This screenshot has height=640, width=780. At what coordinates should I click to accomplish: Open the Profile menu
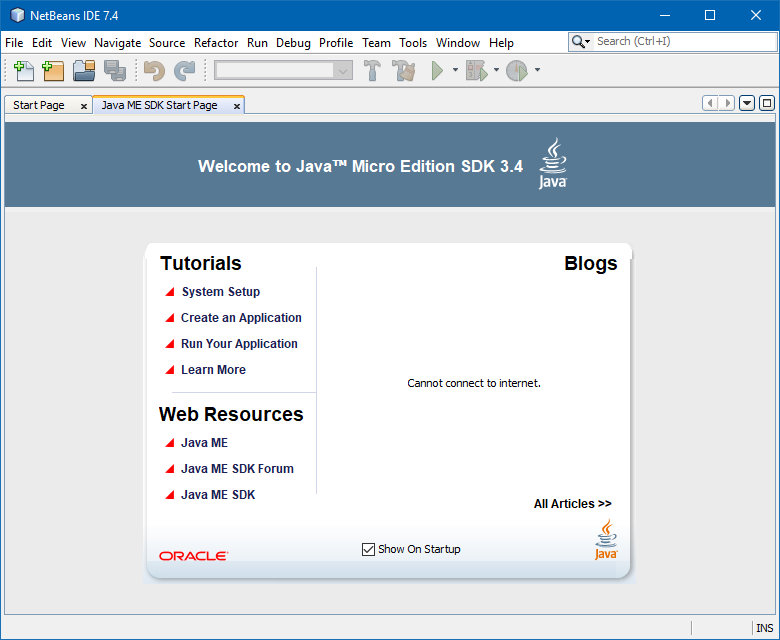[336, 43]
